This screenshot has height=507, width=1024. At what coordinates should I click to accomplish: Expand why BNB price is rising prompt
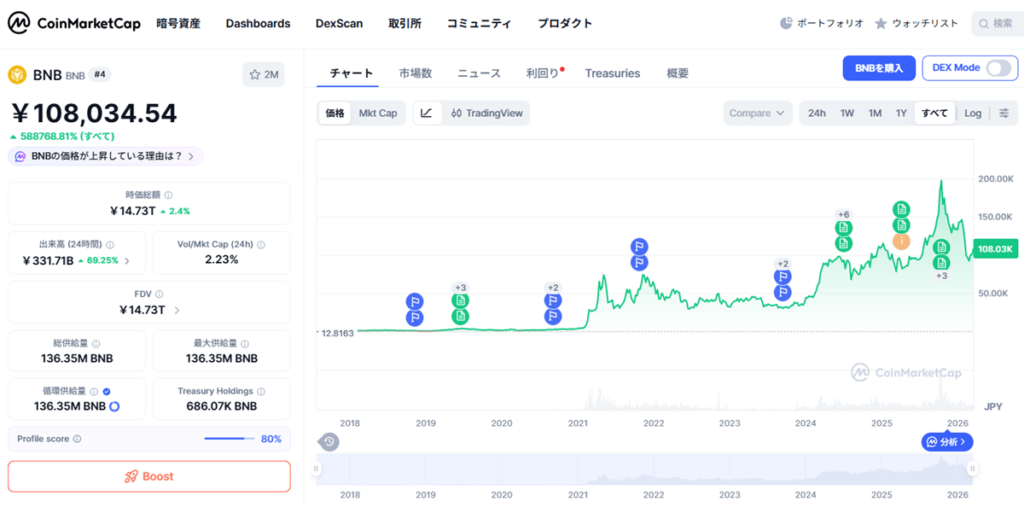(x=105, y=156)
